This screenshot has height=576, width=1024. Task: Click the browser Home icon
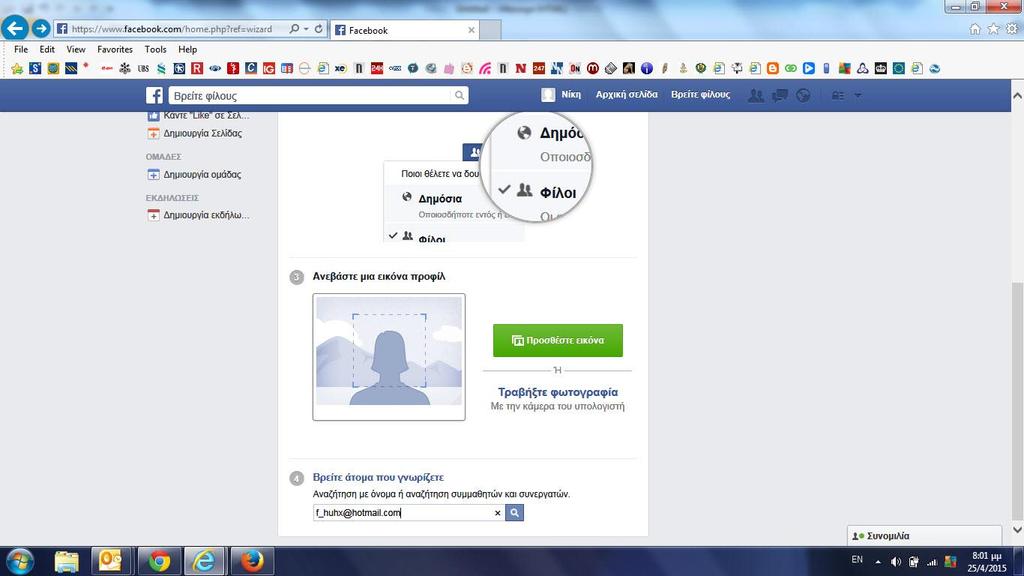pyautogui.click(x=975, y=29)
